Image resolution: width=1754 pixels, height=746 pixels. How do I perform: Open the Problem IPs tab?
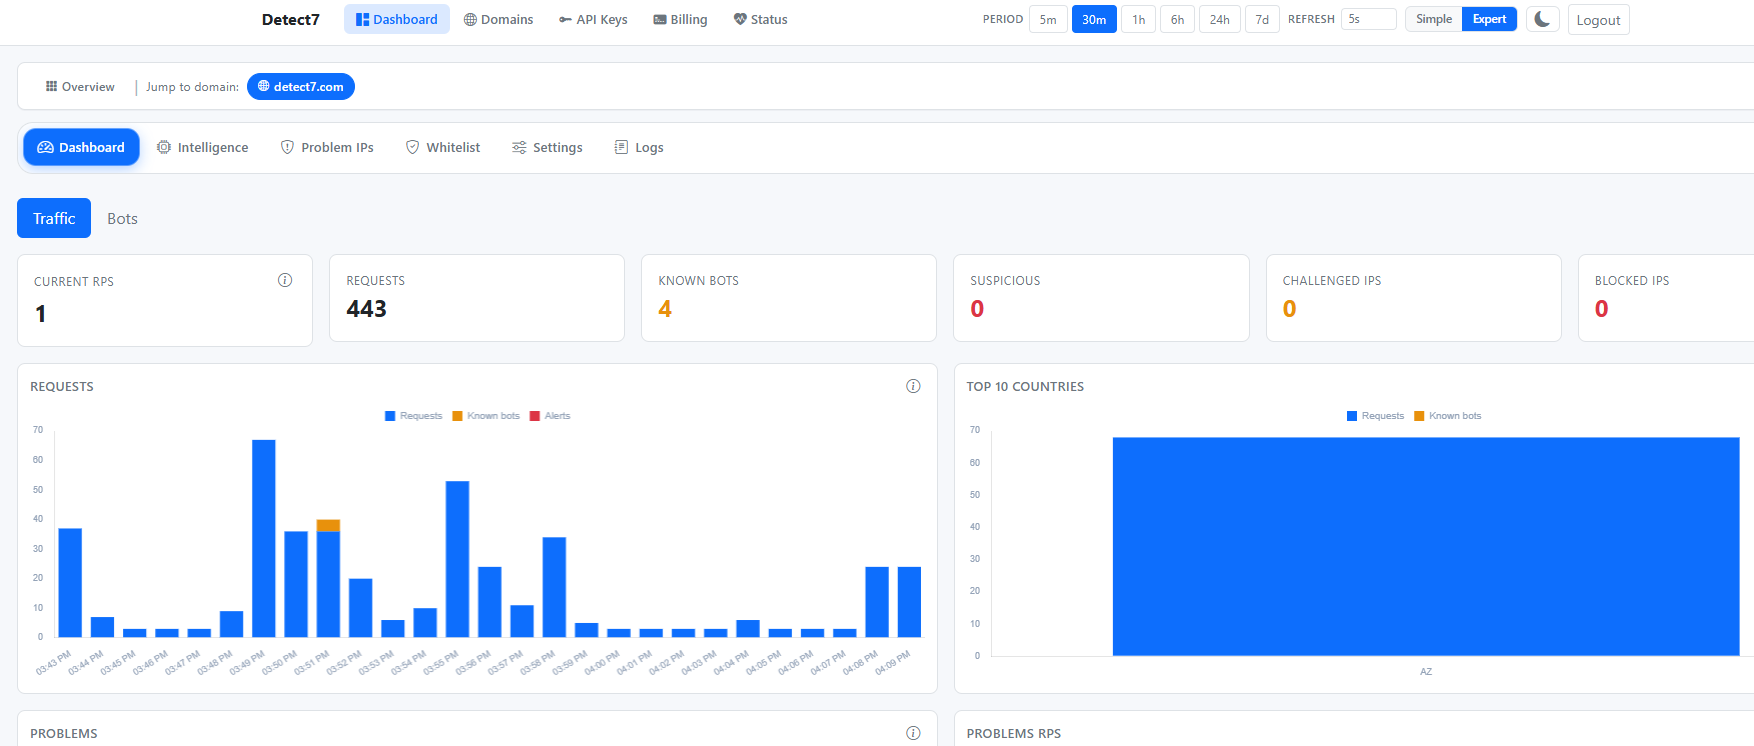click(327, 147)
